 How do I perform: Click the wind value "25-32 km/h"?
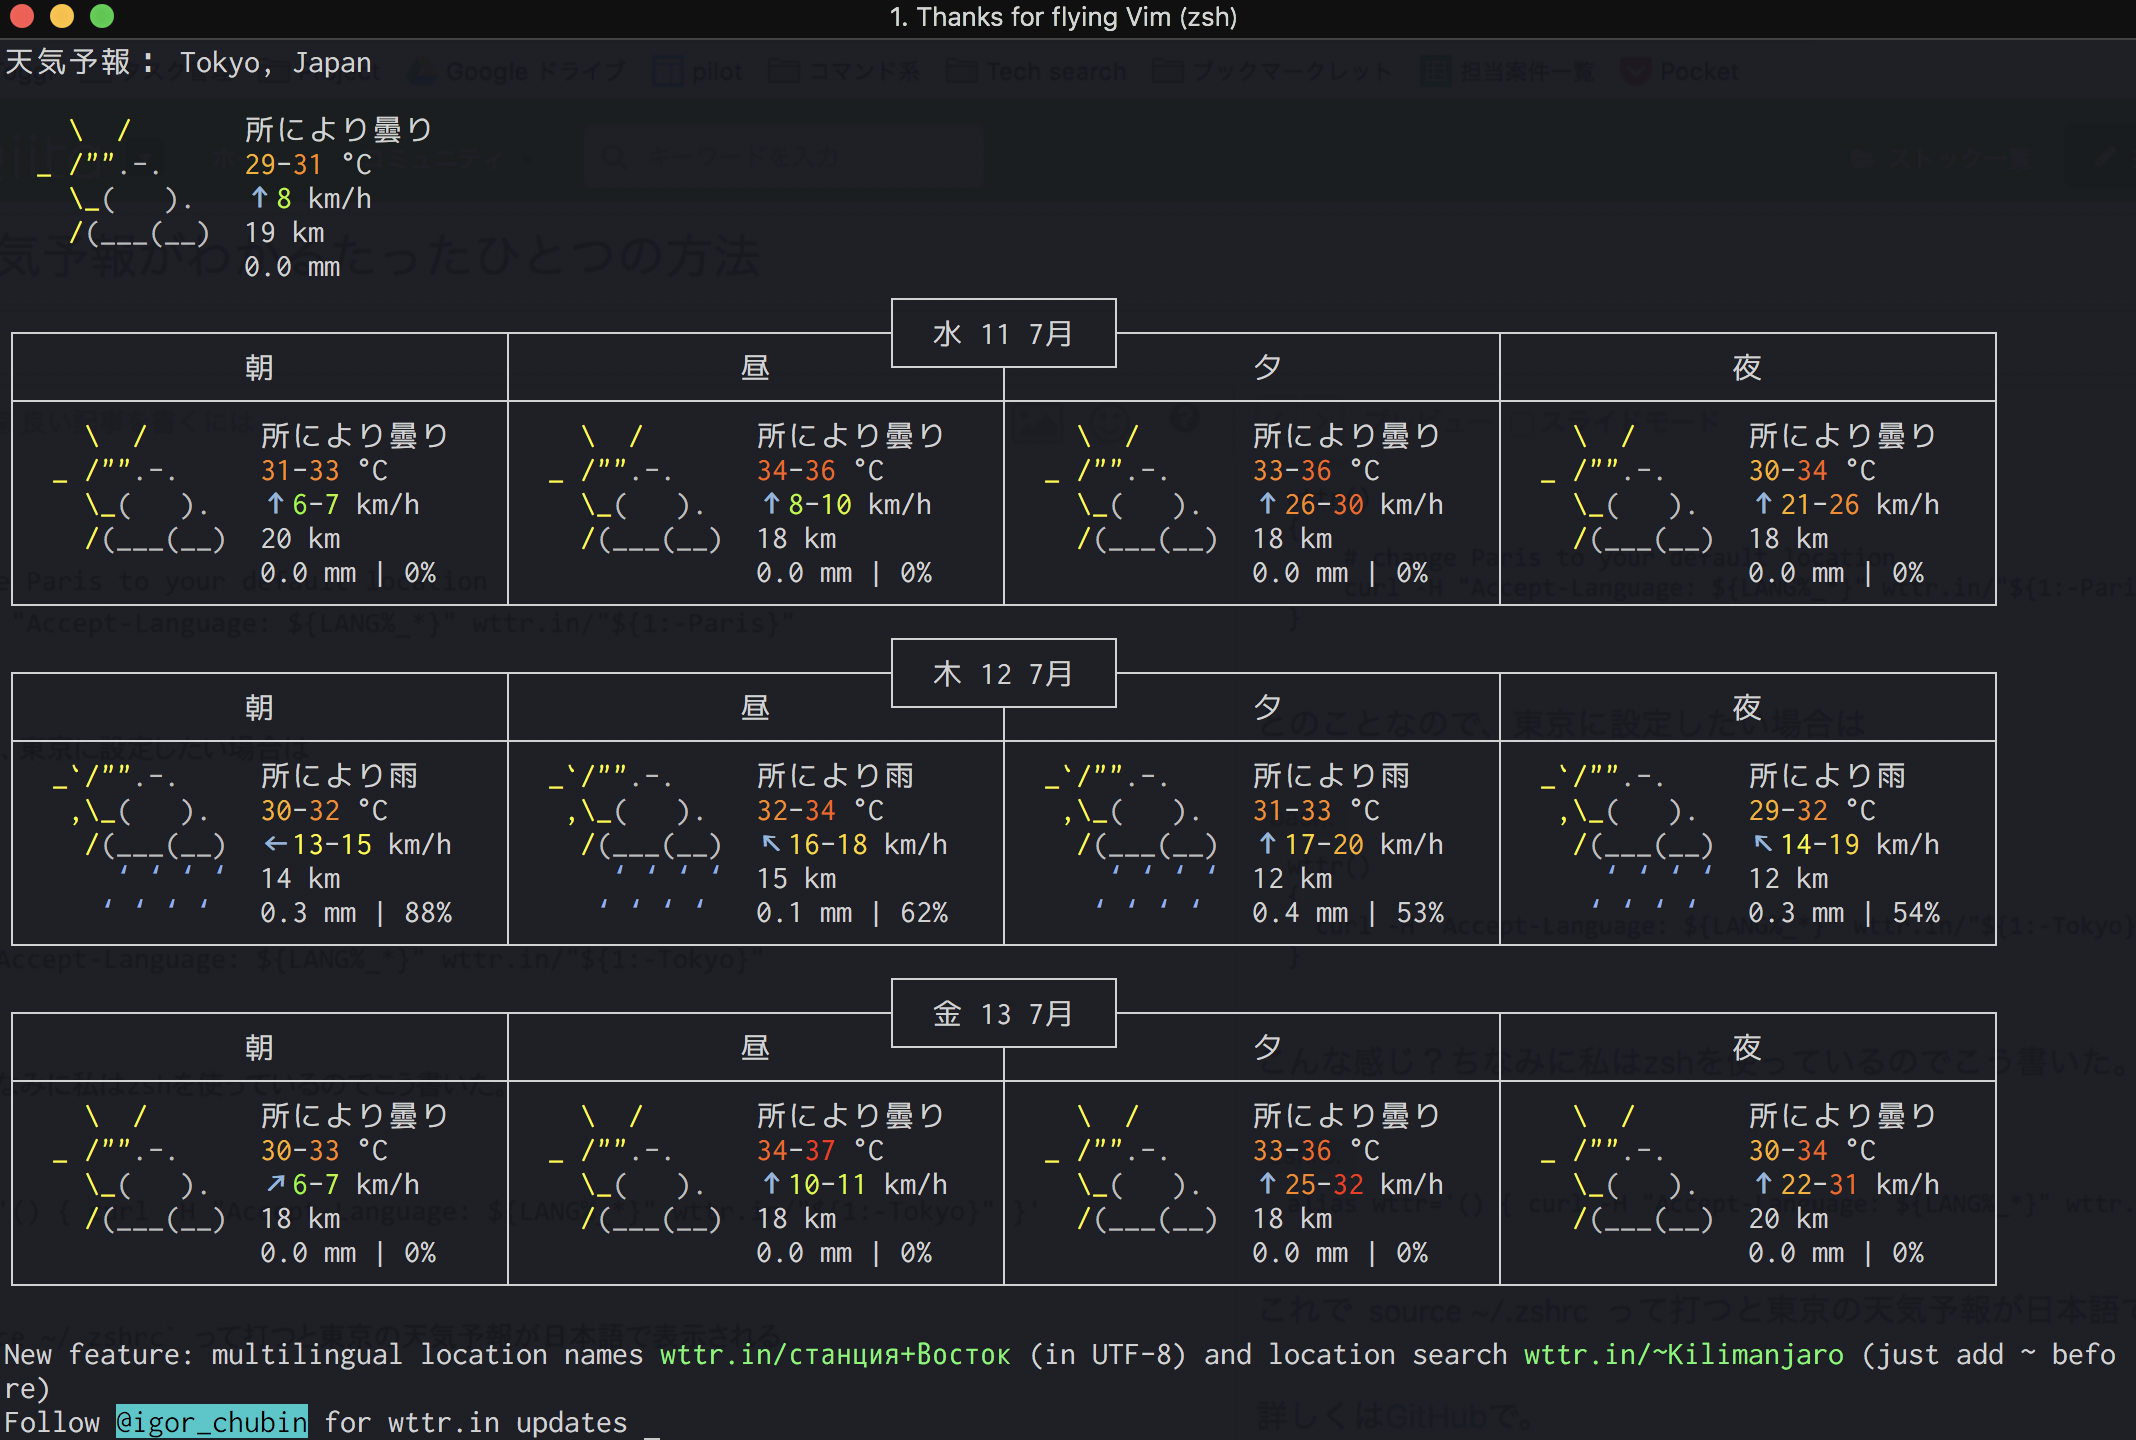pos(1364,1184)
